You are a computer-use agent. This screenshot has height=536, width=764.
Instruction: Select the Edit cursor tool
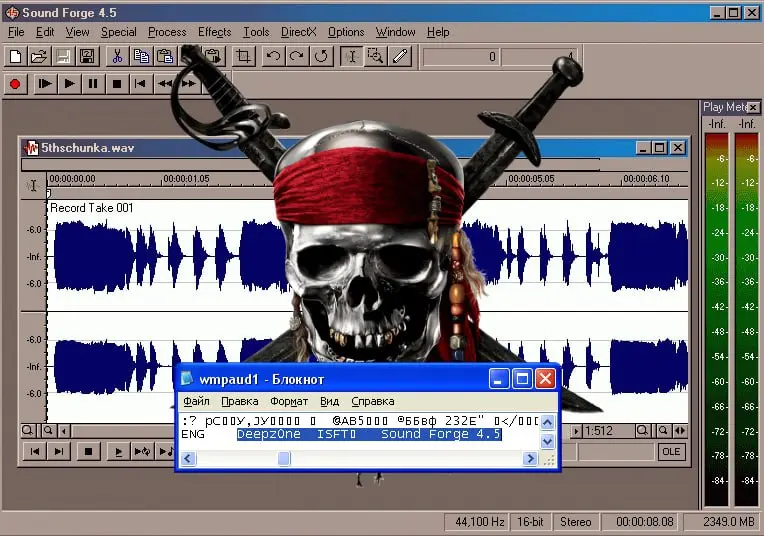pos(352,57)
